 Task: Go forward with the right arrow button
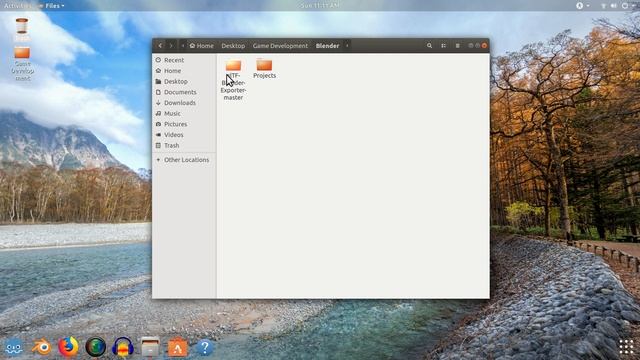coord(171,46)
